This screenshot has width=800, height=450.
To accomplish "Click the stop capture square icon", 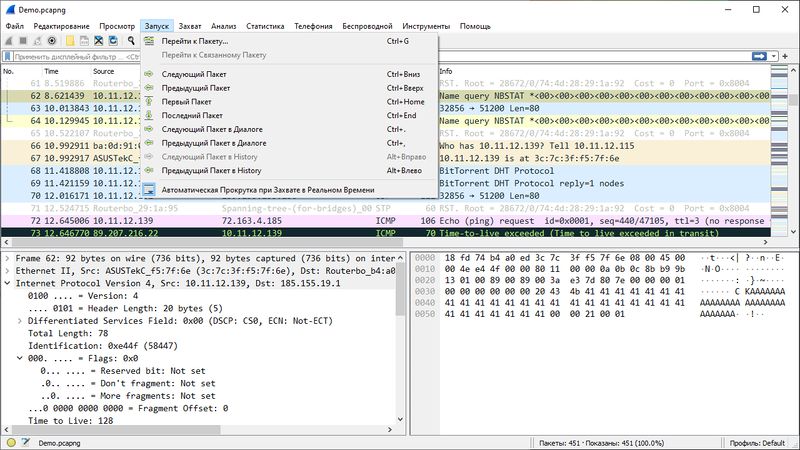I will pyautogui.click(x=23, y=41).
